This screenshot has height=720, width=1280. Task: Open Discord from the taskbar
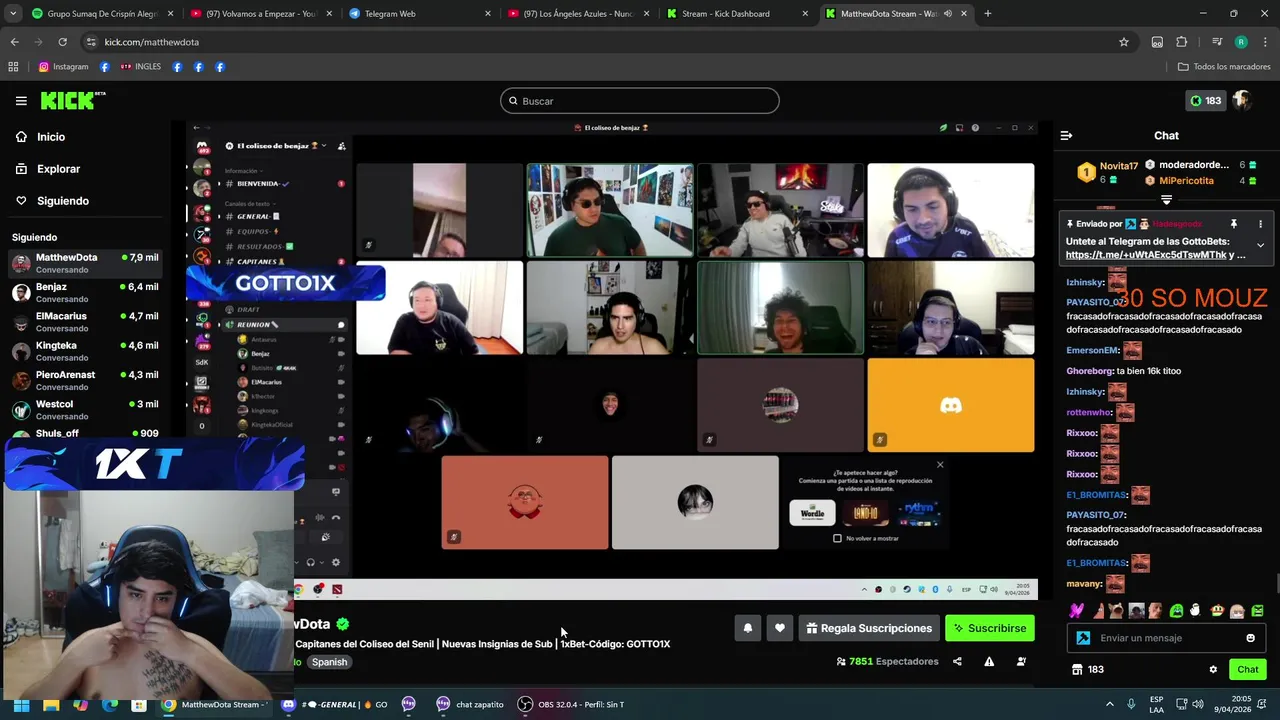coord(288,704)
